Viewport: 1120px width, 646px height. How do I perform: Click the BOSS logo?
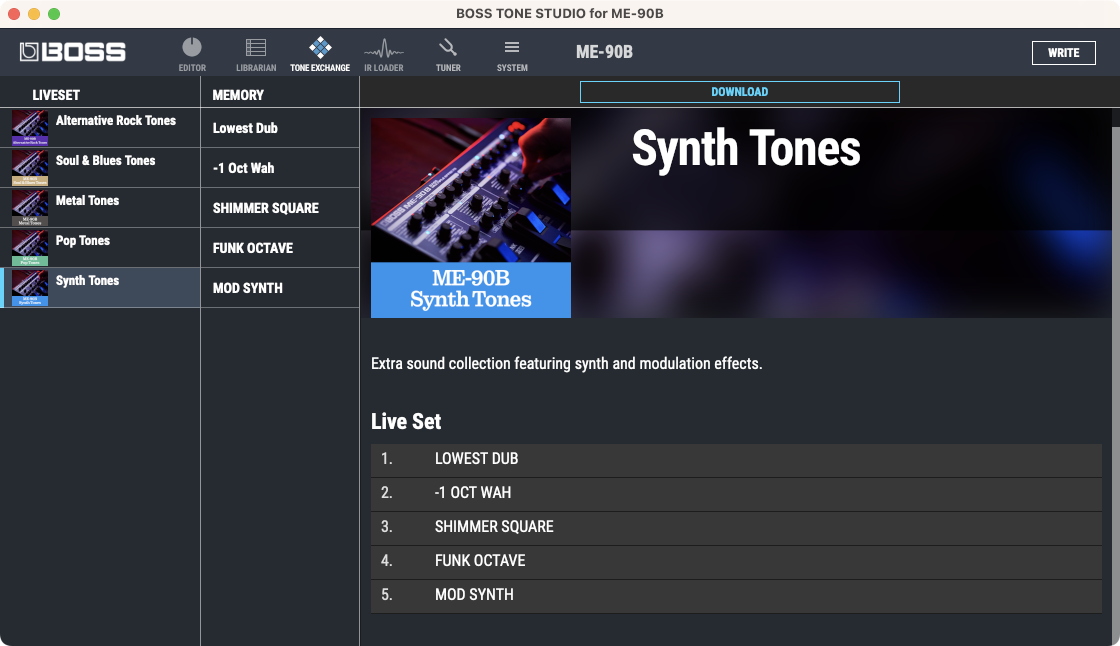tap(73, 52)
